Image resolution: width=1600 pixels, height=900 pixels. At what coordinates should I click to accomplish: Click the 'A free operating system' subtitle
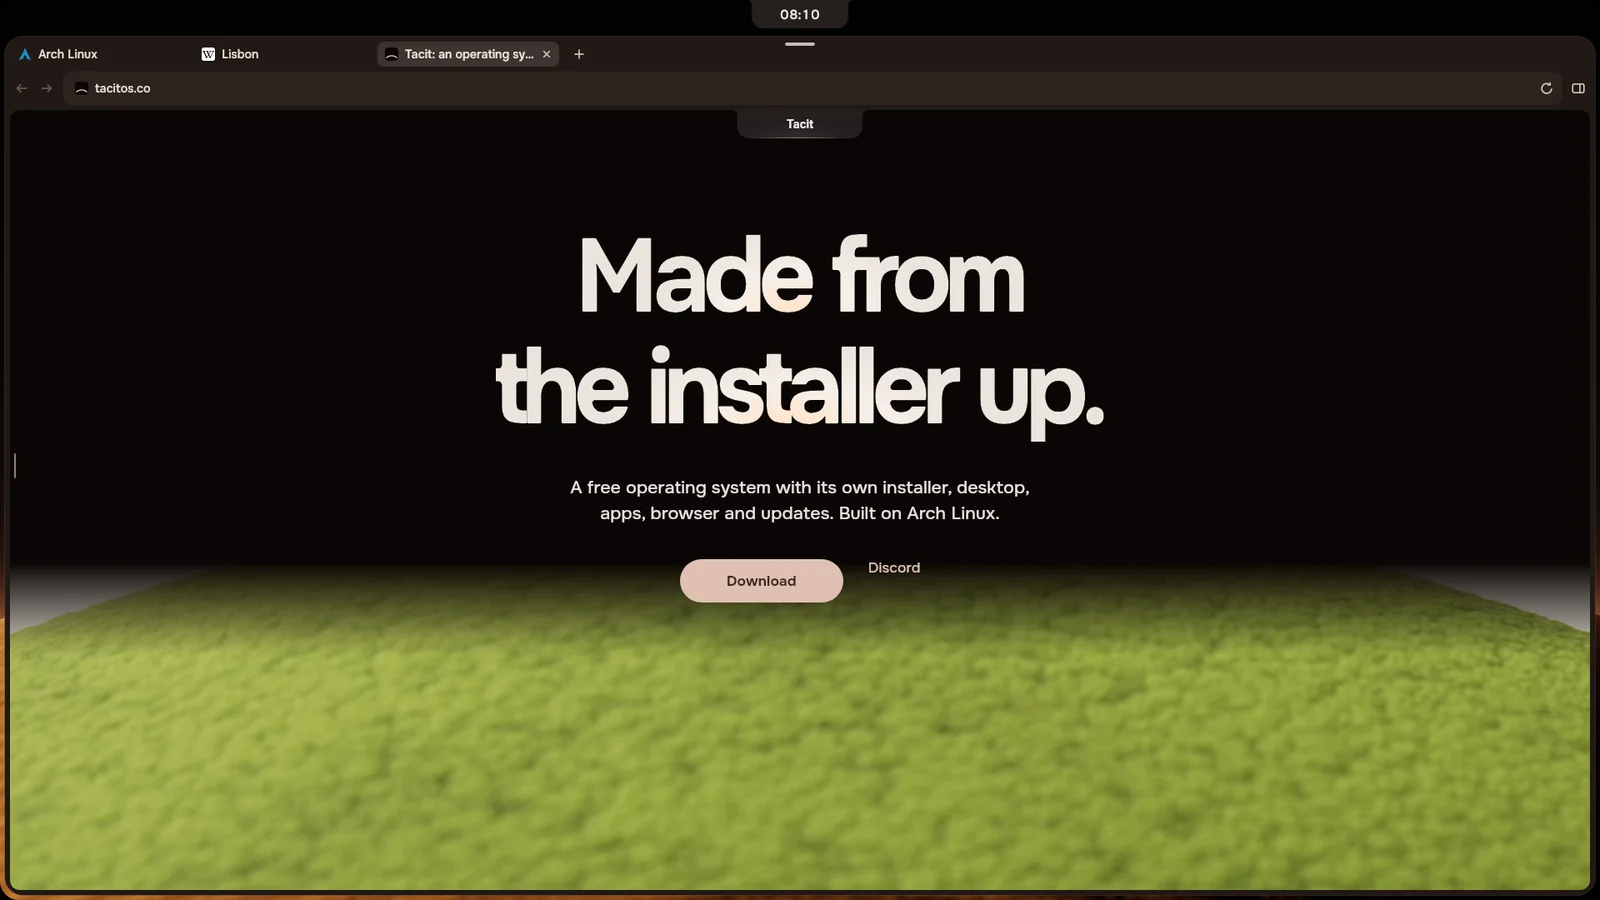800,500
